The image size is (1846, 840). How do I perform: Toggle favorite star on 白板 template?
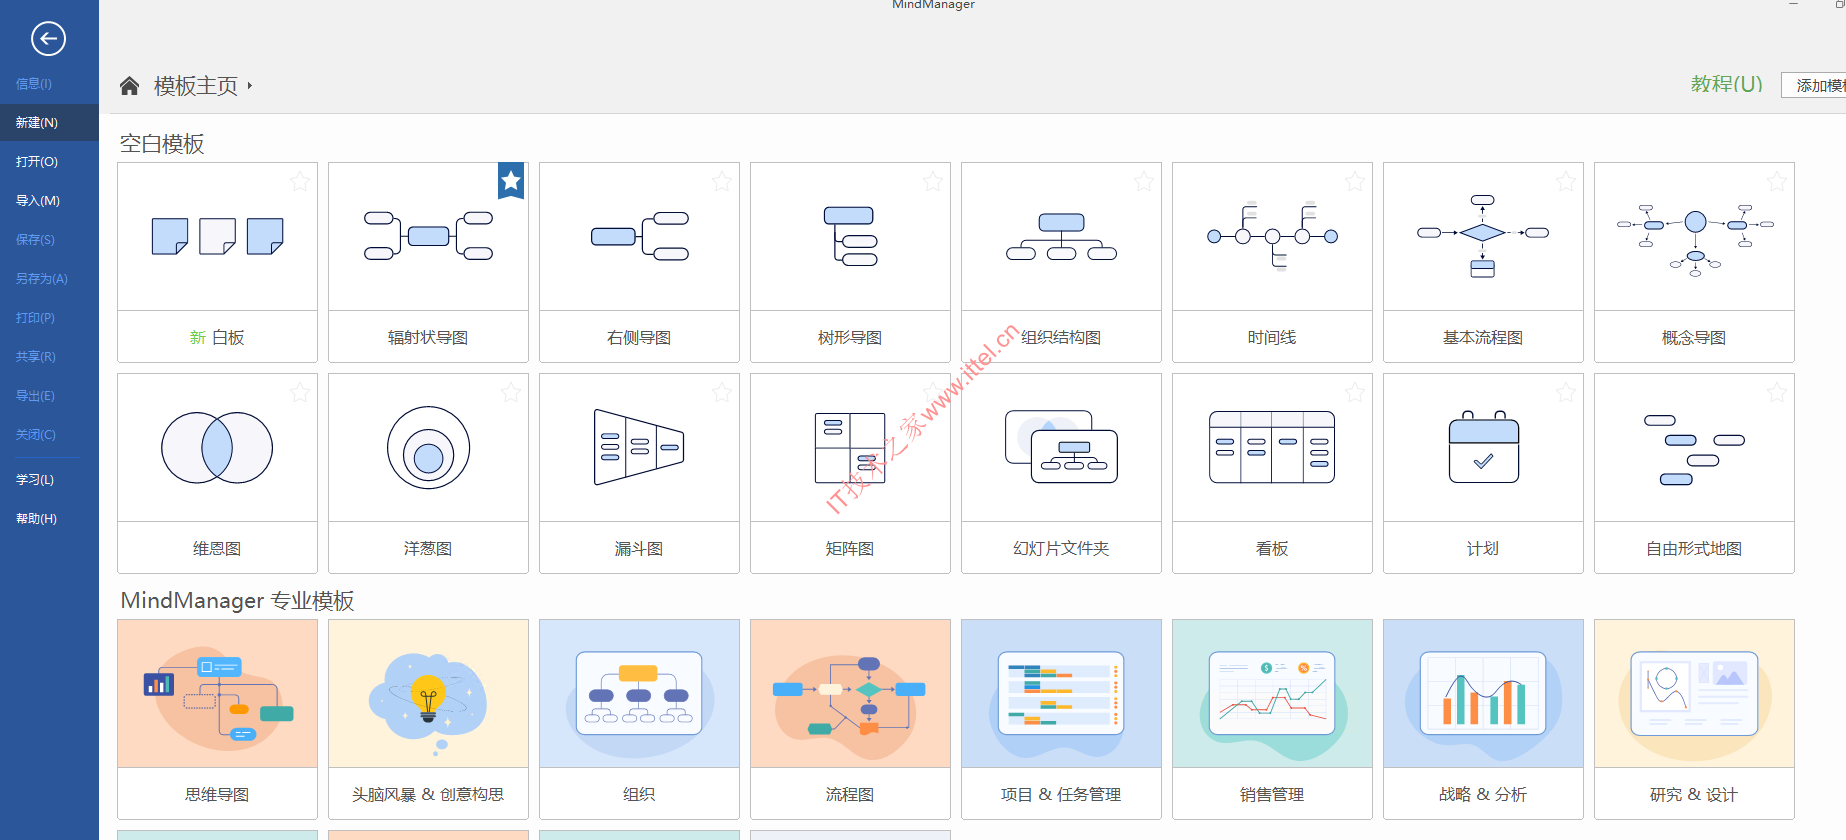[x=300, y=181]
